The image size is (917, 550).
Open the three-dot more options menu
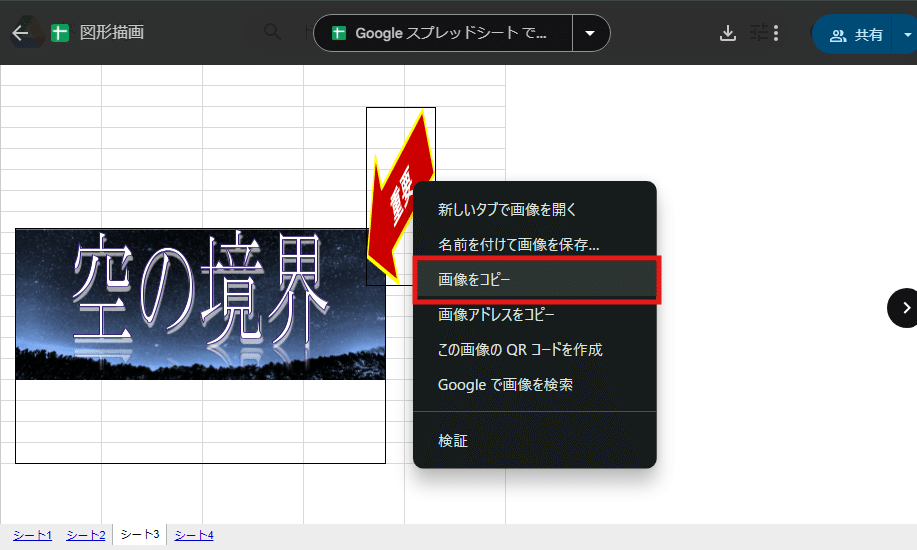[776, 33]
